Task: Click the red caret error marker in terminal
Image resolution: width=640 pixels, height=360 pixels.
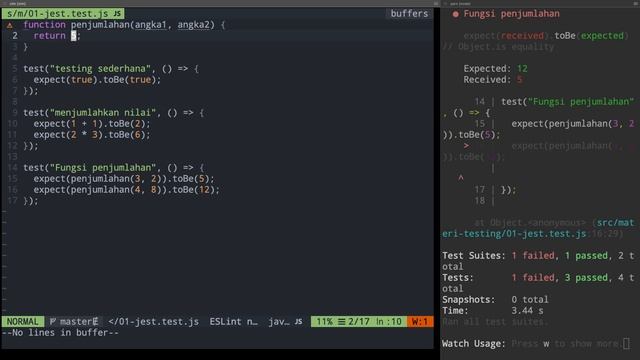Action: pos(461,178)
